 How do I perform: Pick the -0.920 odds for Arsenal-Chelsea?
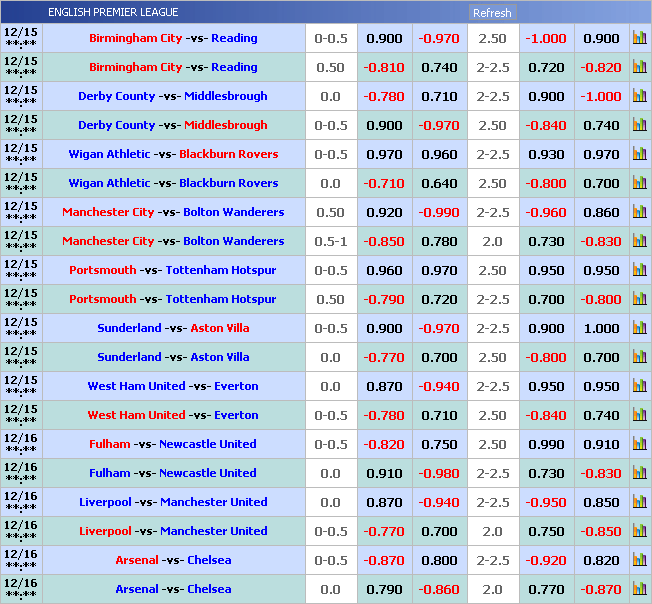pyautogui.click(x=546, y=561)
